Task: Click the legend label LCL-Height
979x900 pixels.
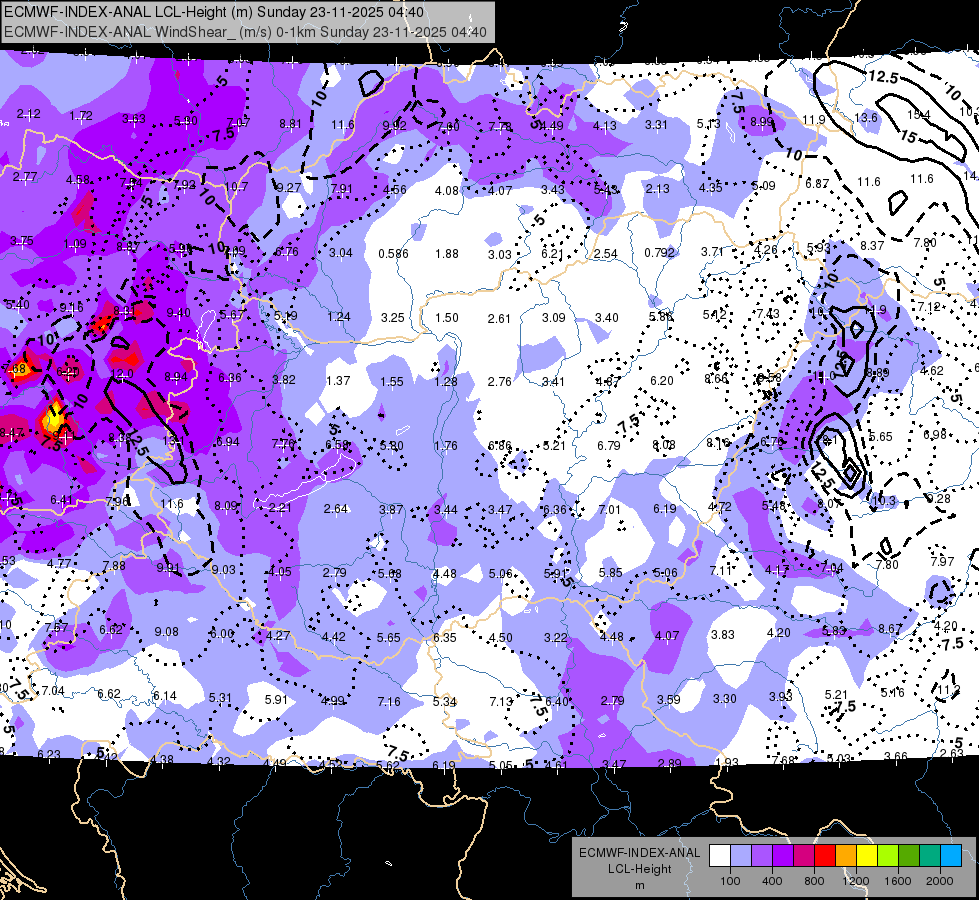Action: [x=639, y=869]
